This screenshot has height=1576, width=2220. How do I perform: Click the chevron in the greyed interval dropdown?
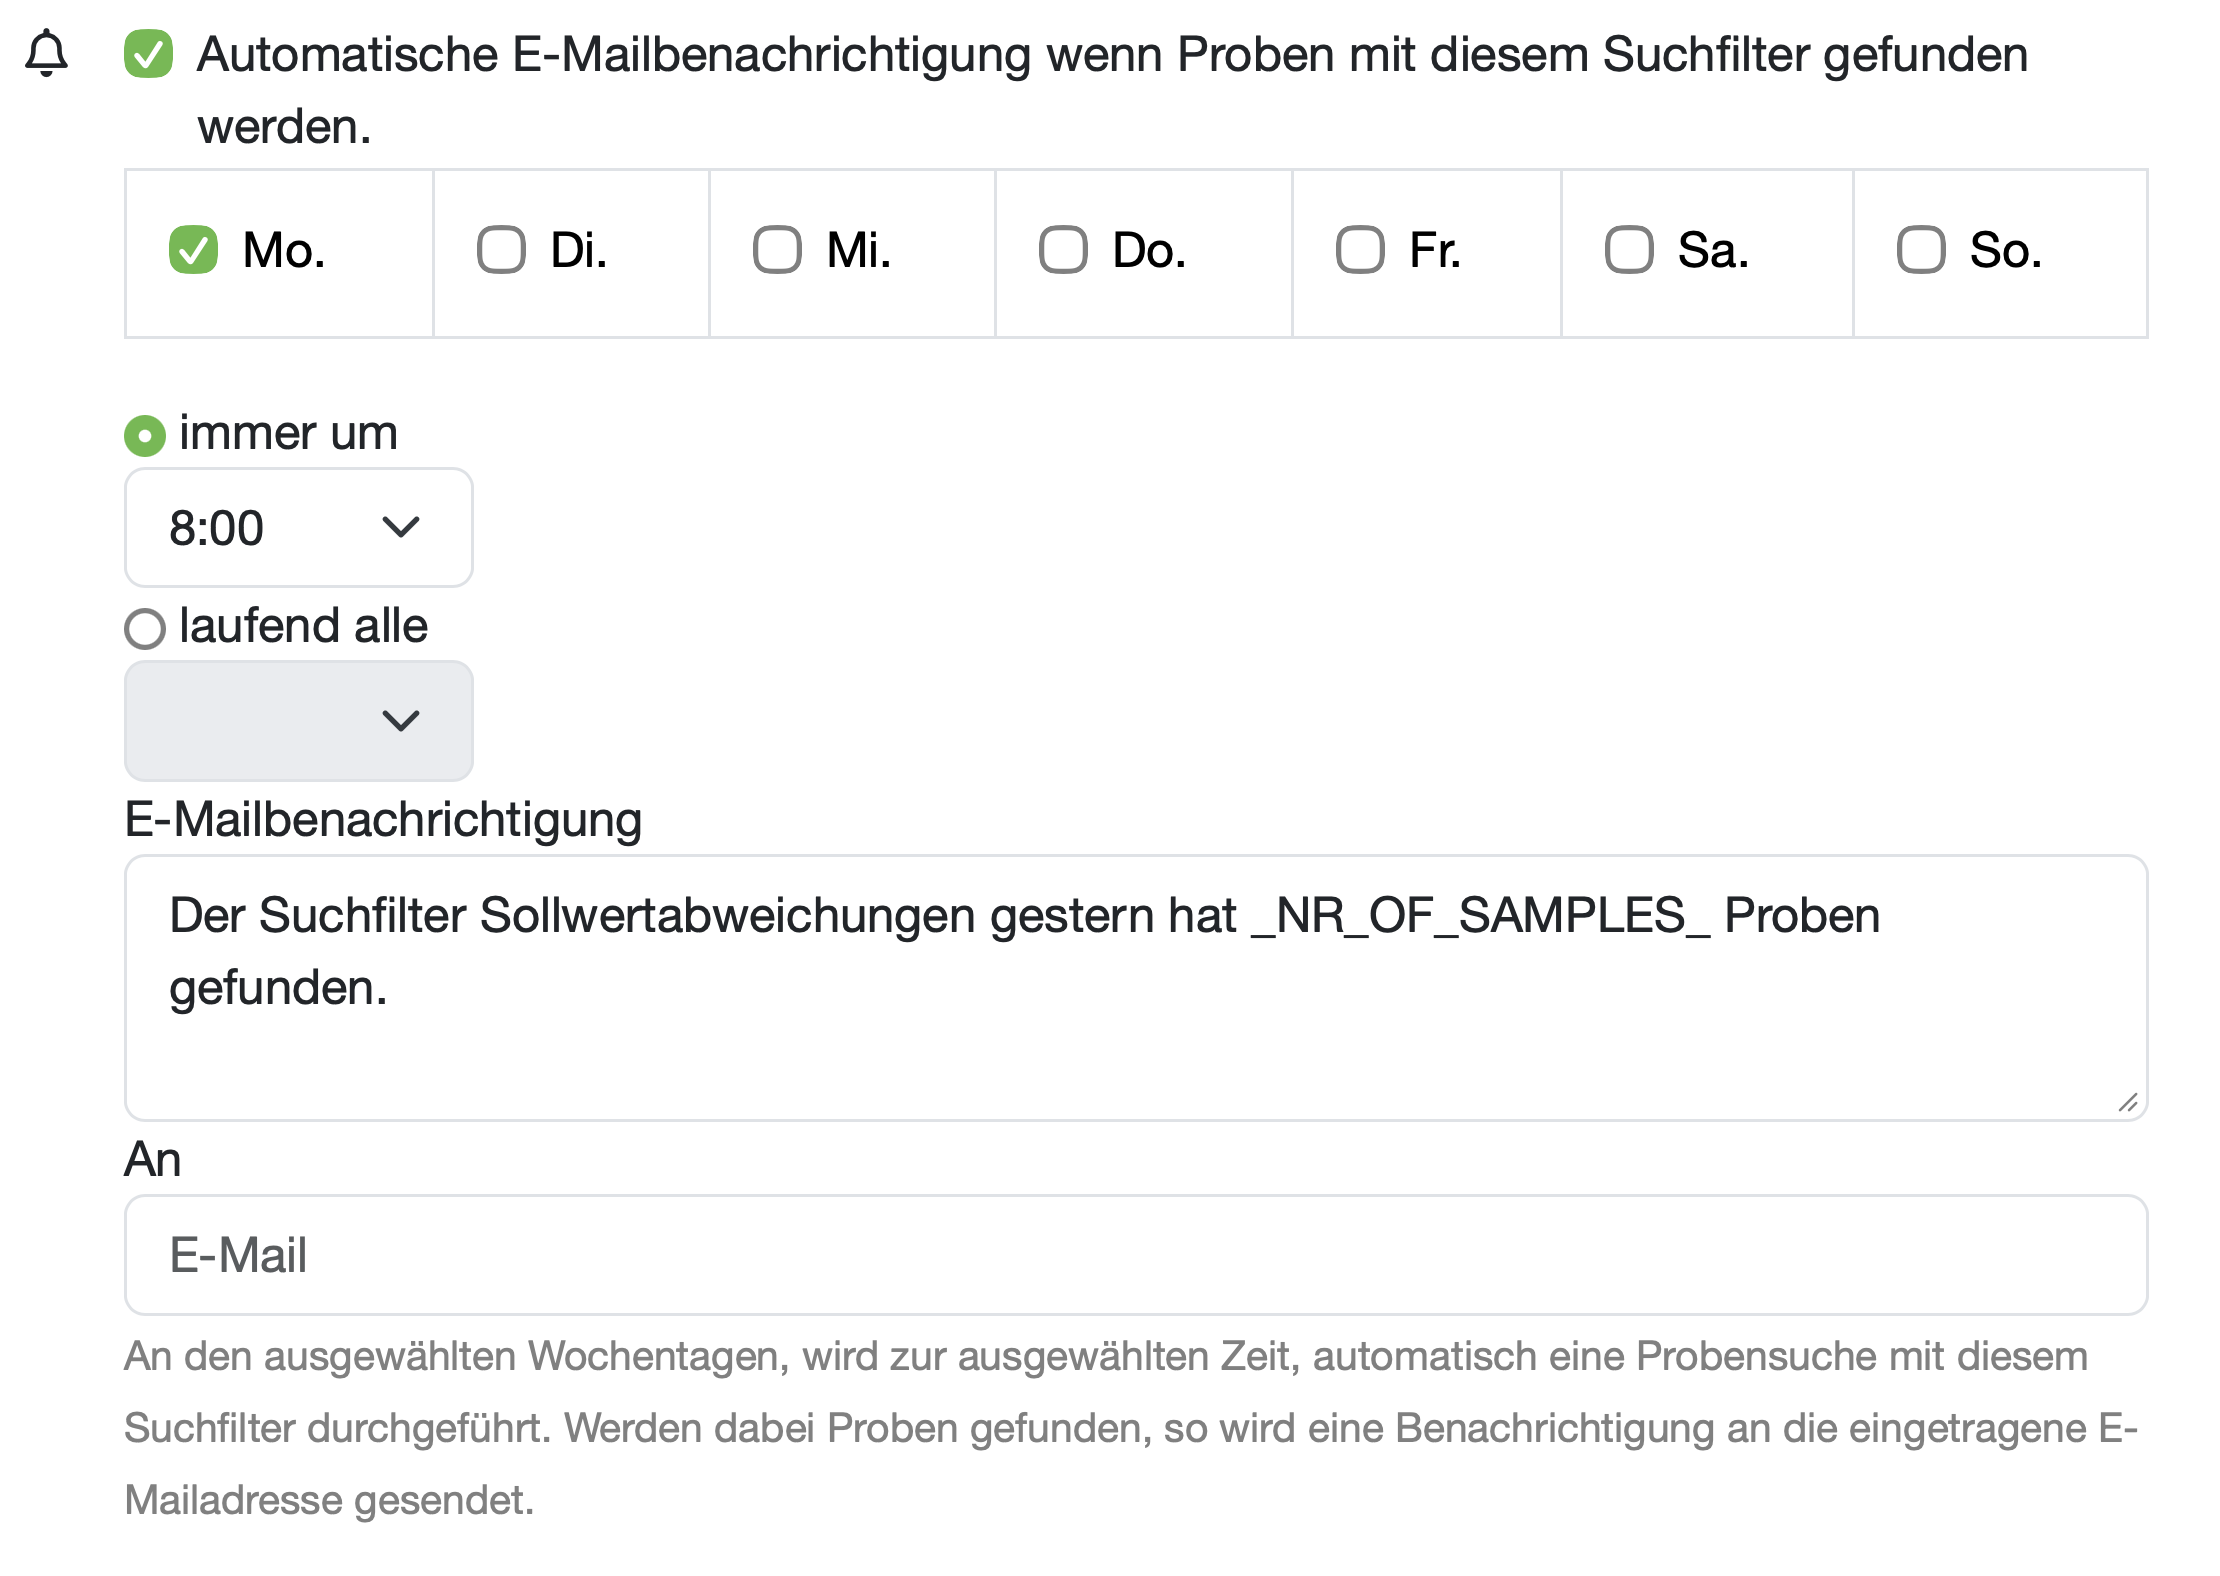coord(401,720)
